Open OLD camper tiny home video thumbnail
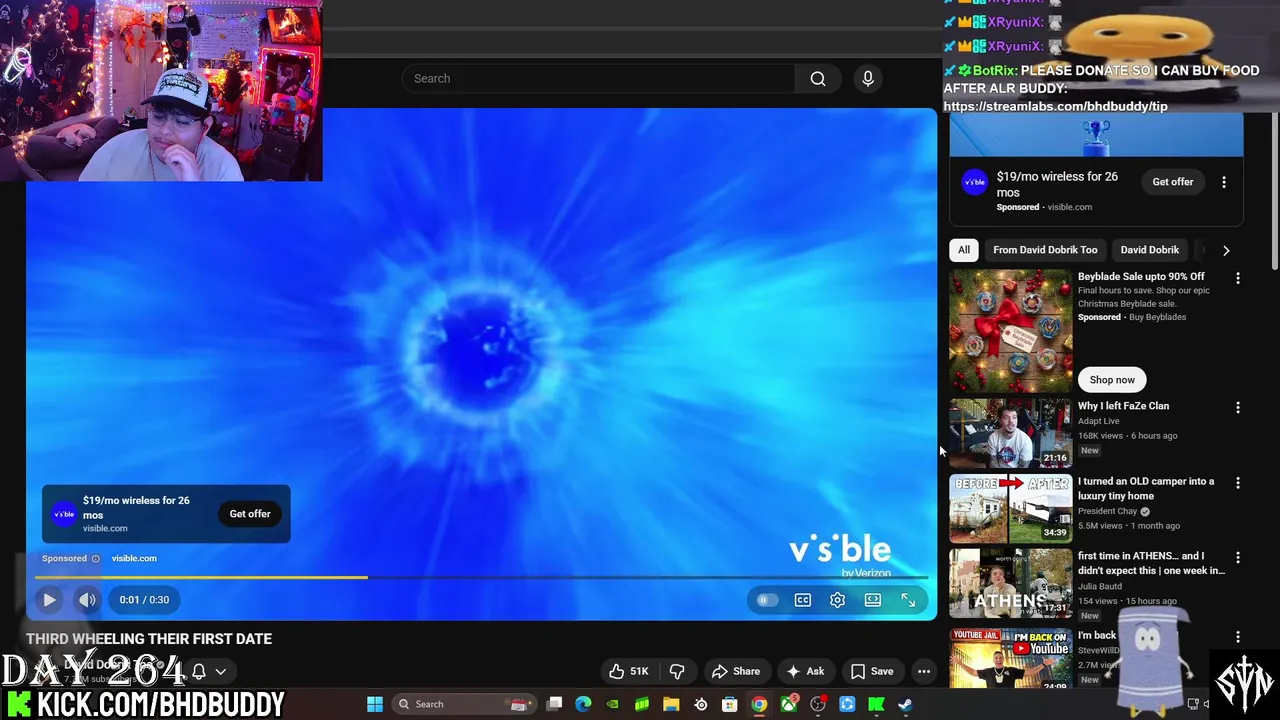The image size is (1280, 720). pyautogui.click(x=1010, y=508)
